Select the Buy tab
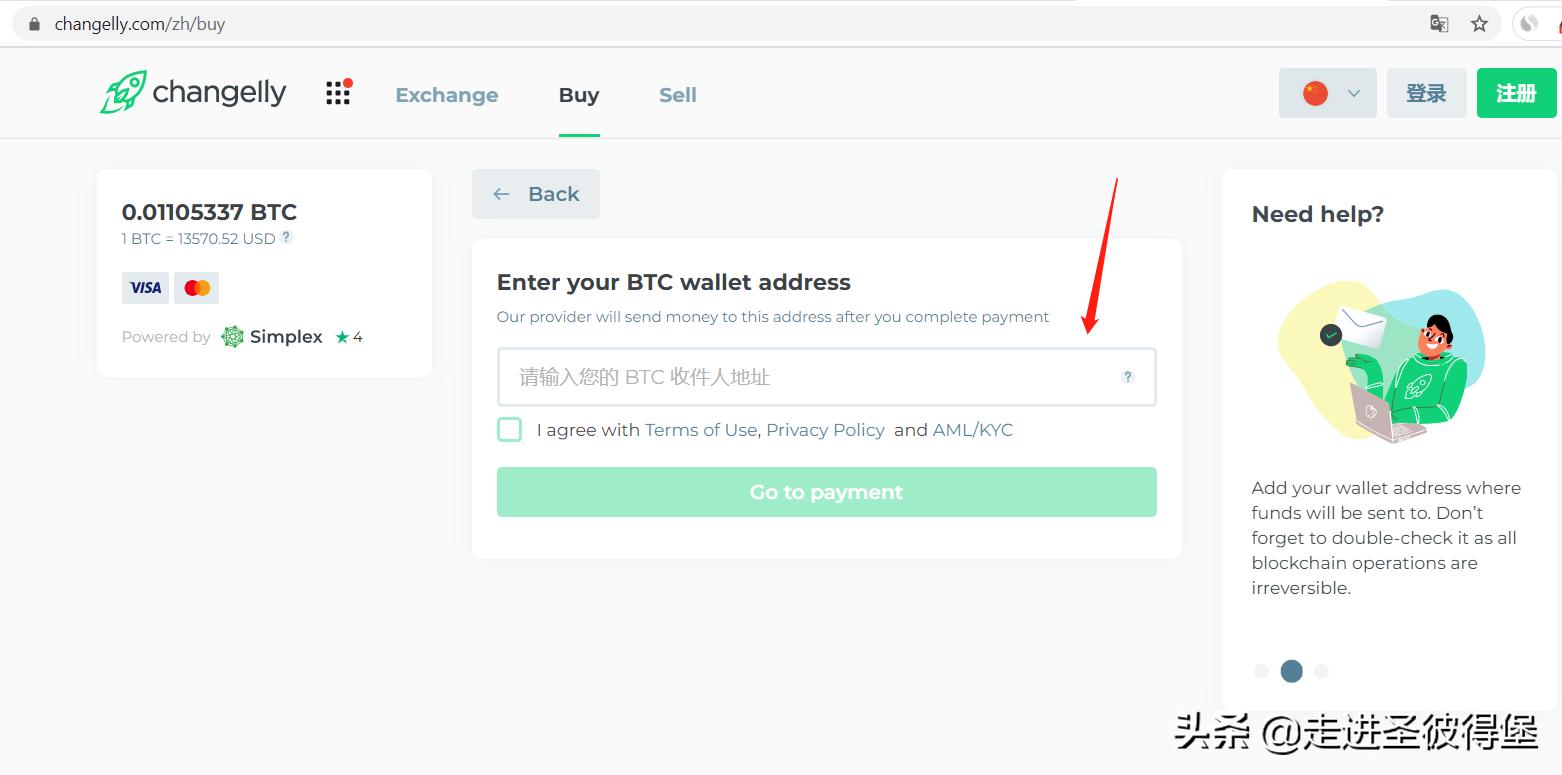The width and height of the screenshot is (1562, 775). pos(579,95)
